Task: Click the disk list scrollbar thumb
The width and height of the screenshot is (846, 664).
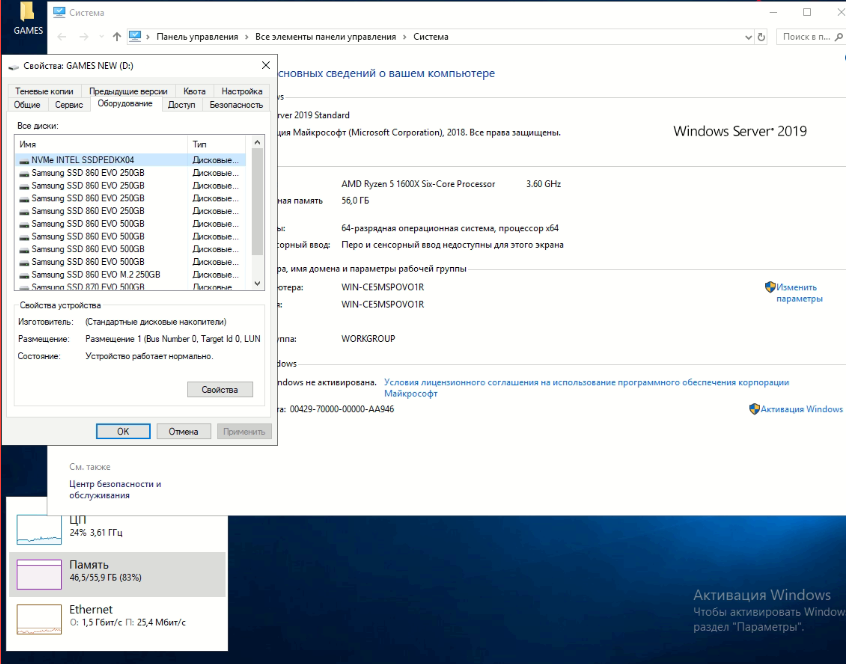Action: pyautogui.click(x=257, y=202)
